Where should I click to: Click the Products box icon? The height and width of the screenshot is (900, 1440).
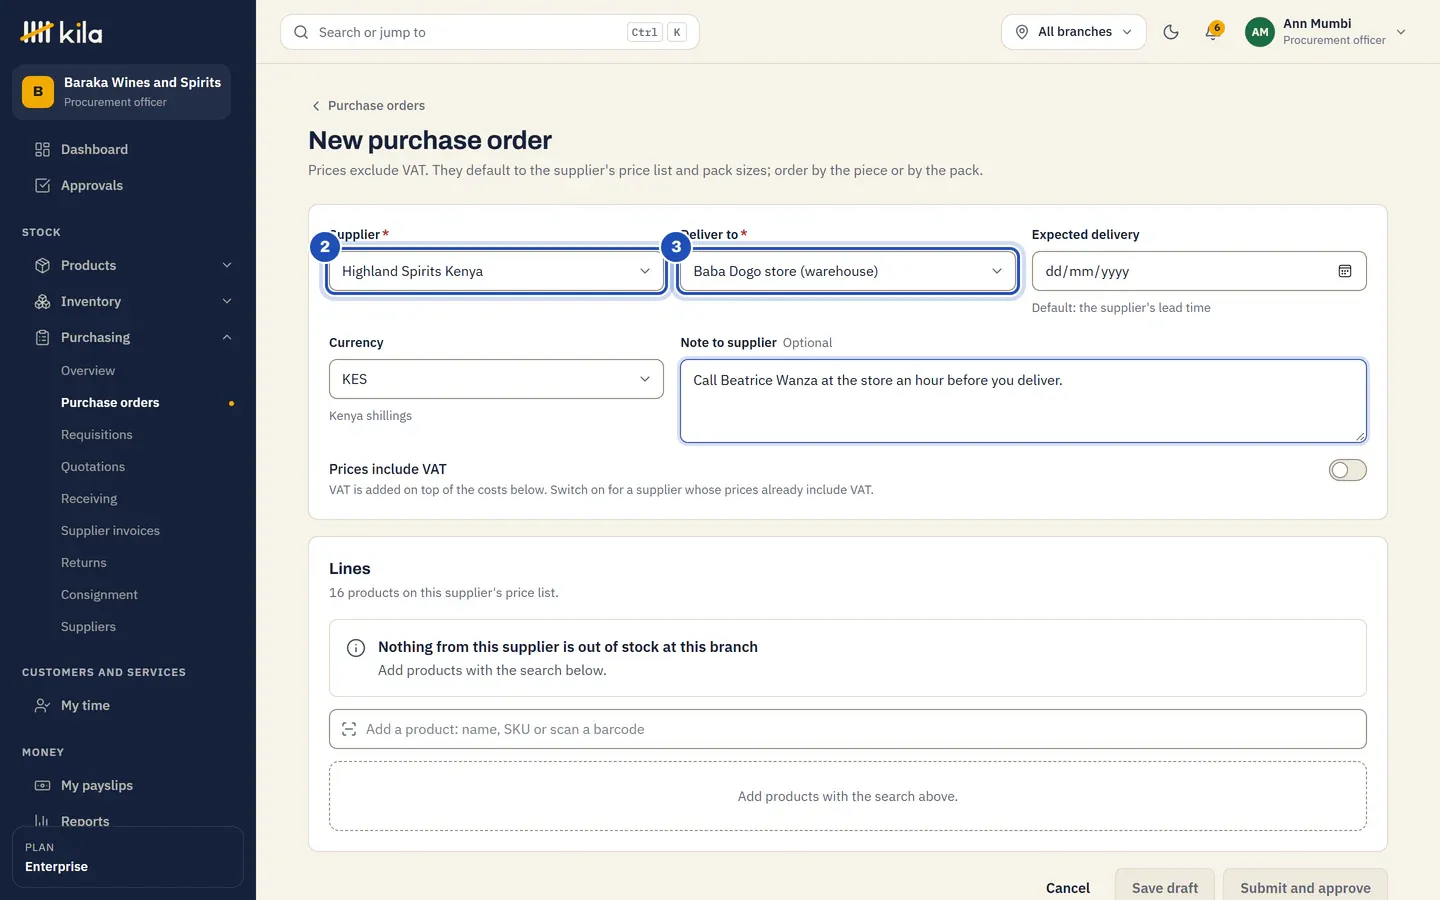pyautogui.click(x=42, y=265)
